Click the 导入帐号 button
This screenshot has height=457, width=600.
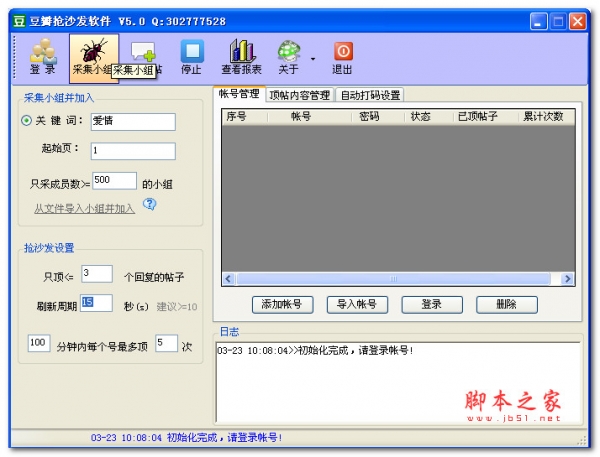click(357, 305)
